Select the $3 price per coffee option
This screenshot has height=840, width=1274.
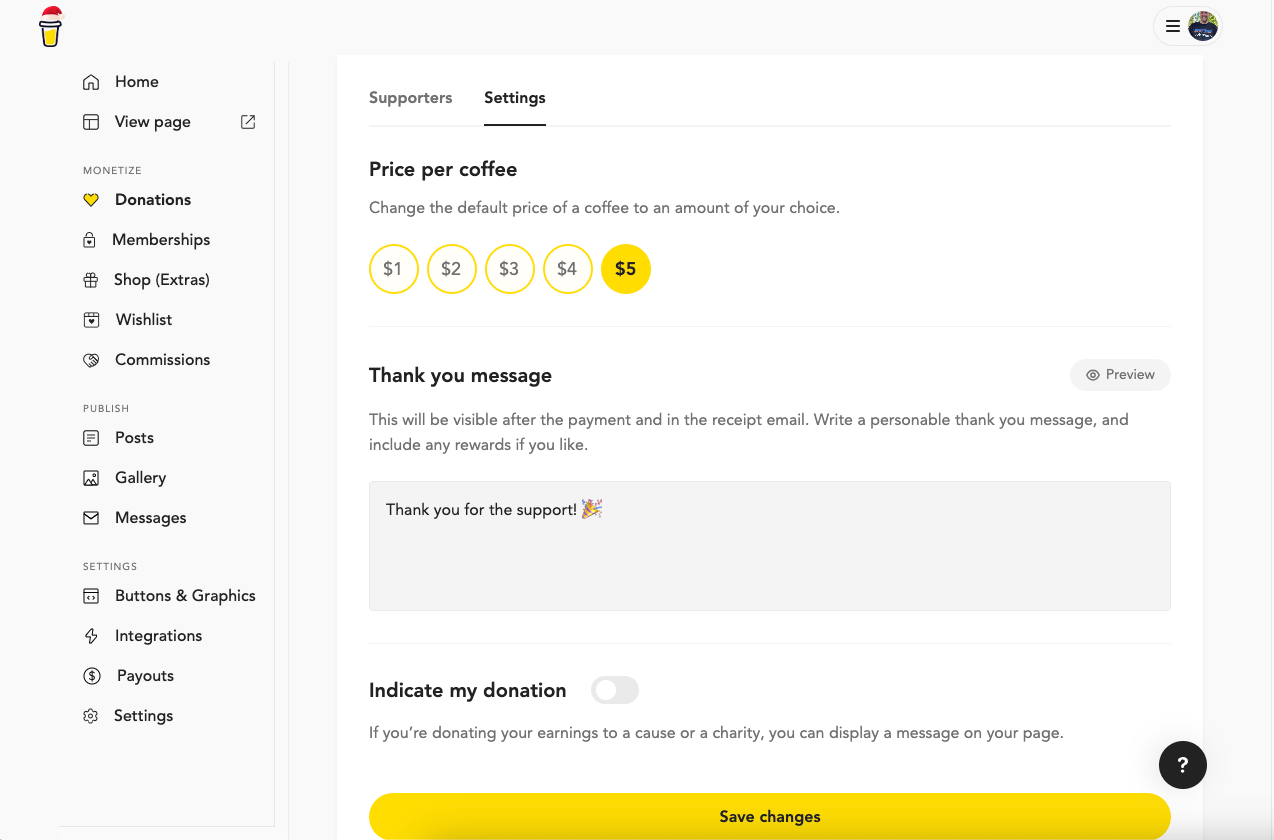[509, 269]
